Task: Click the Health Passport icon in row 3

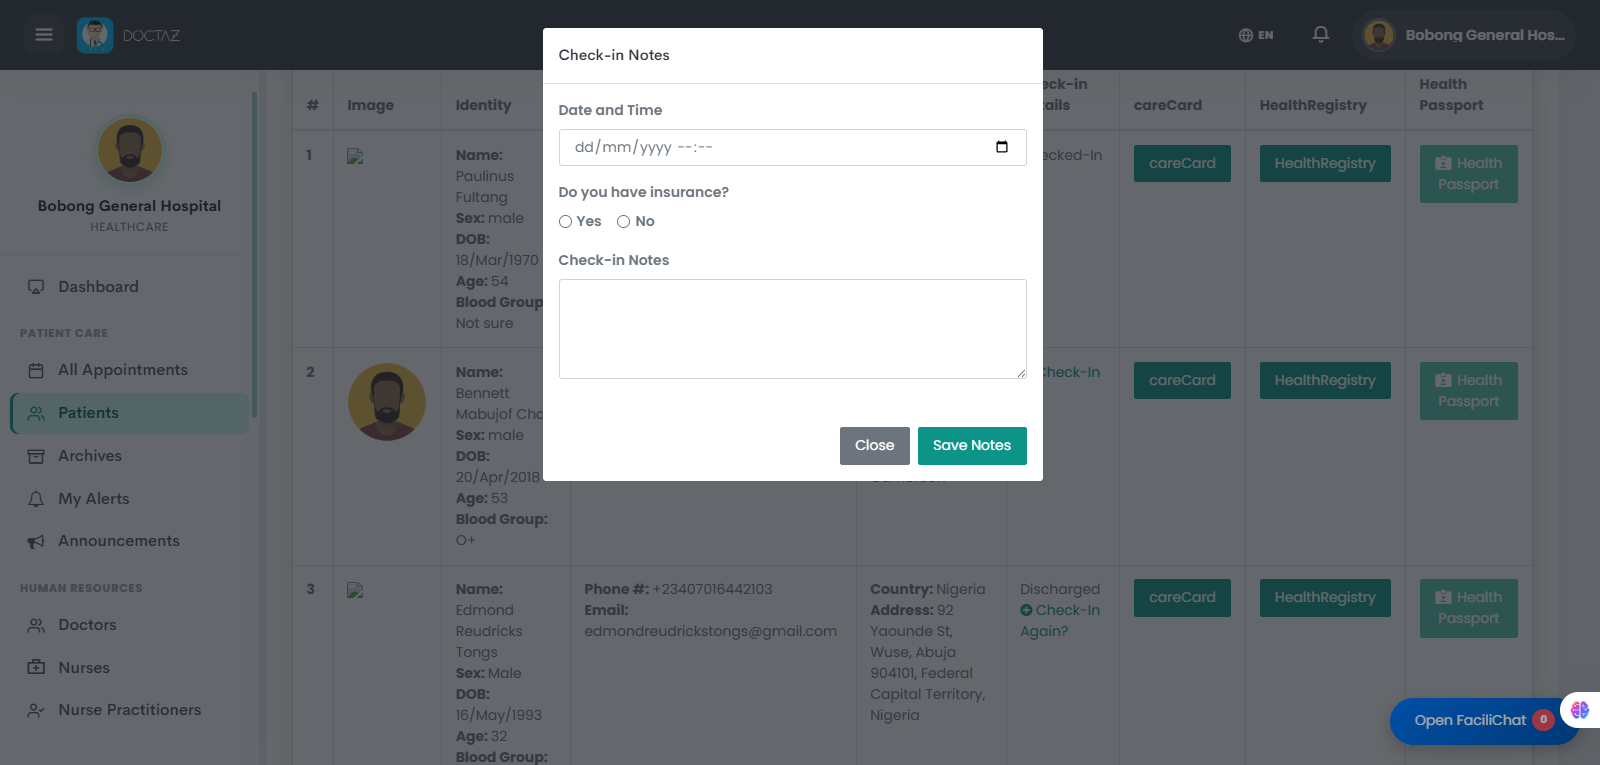Action: coord(1443,597)
